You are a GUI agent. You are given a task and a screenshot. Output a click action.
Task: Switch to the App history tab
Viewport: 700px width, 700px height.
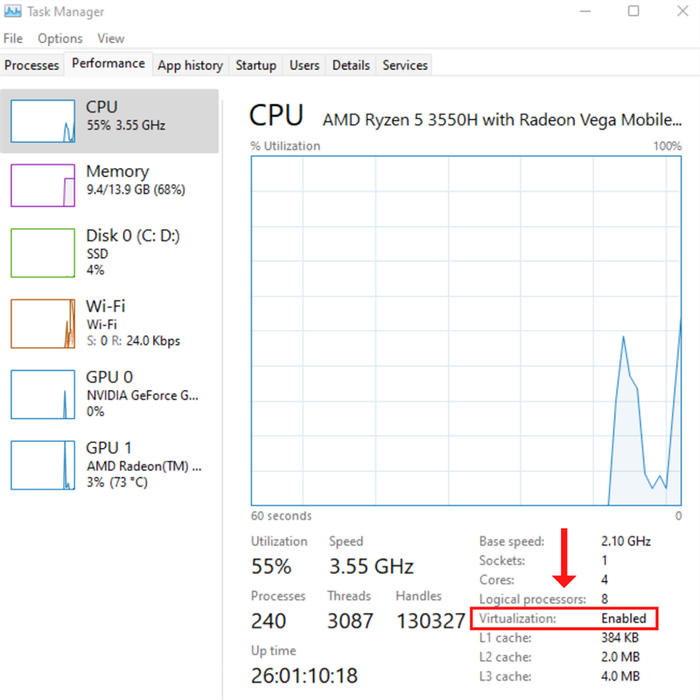(190, 65)
